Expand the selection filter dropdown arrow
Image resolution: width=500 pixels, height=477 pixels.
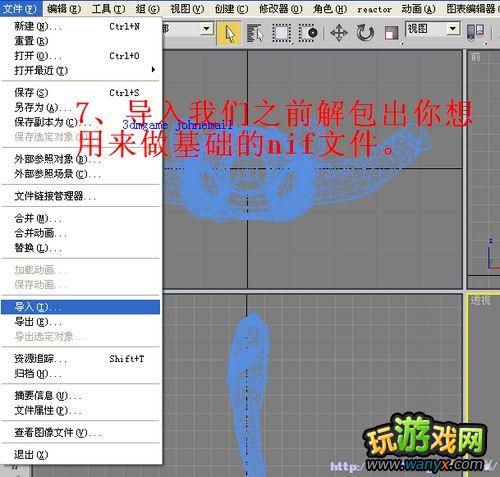(207, 29)
